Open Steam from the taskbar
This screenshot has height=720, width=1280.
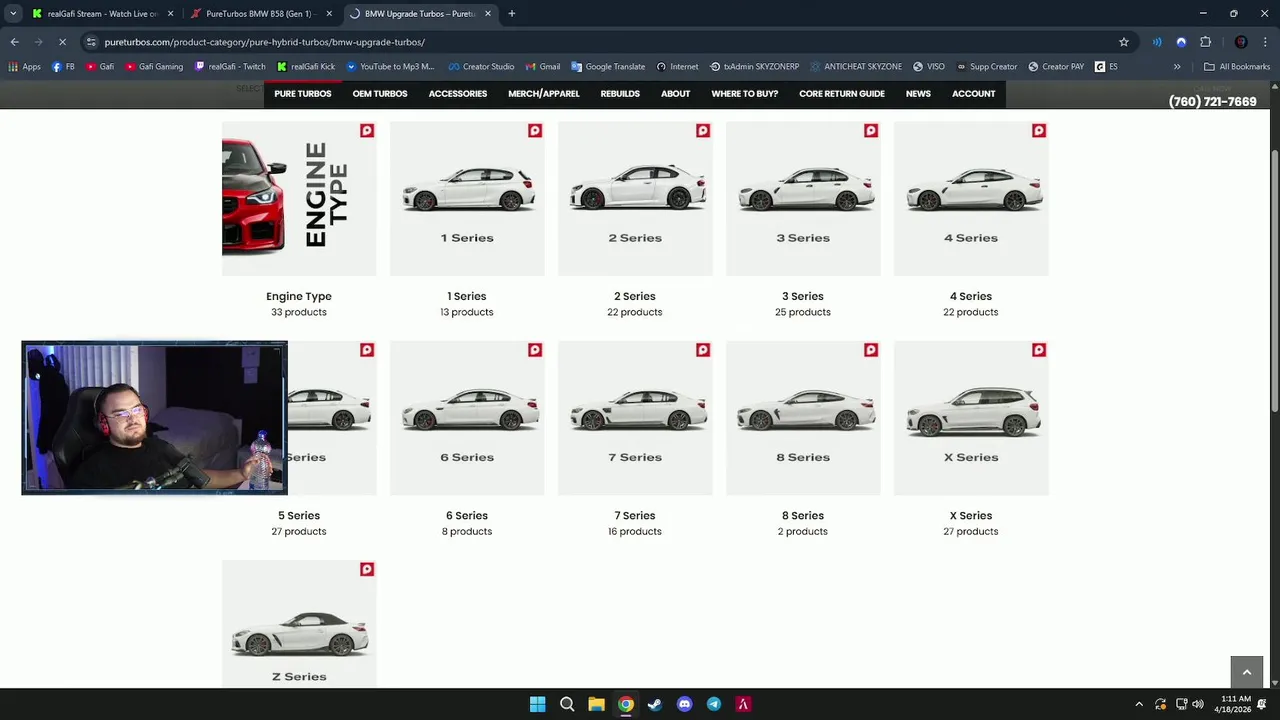[655, 704]
